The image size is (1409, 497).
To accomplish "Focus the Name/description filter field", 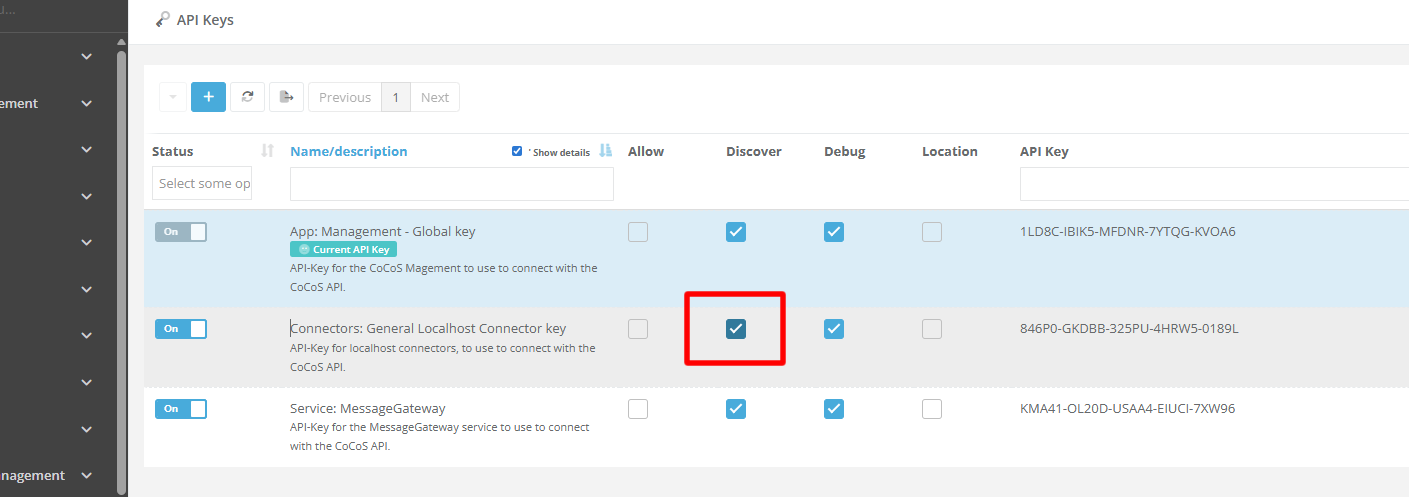I will click(452, 184).
